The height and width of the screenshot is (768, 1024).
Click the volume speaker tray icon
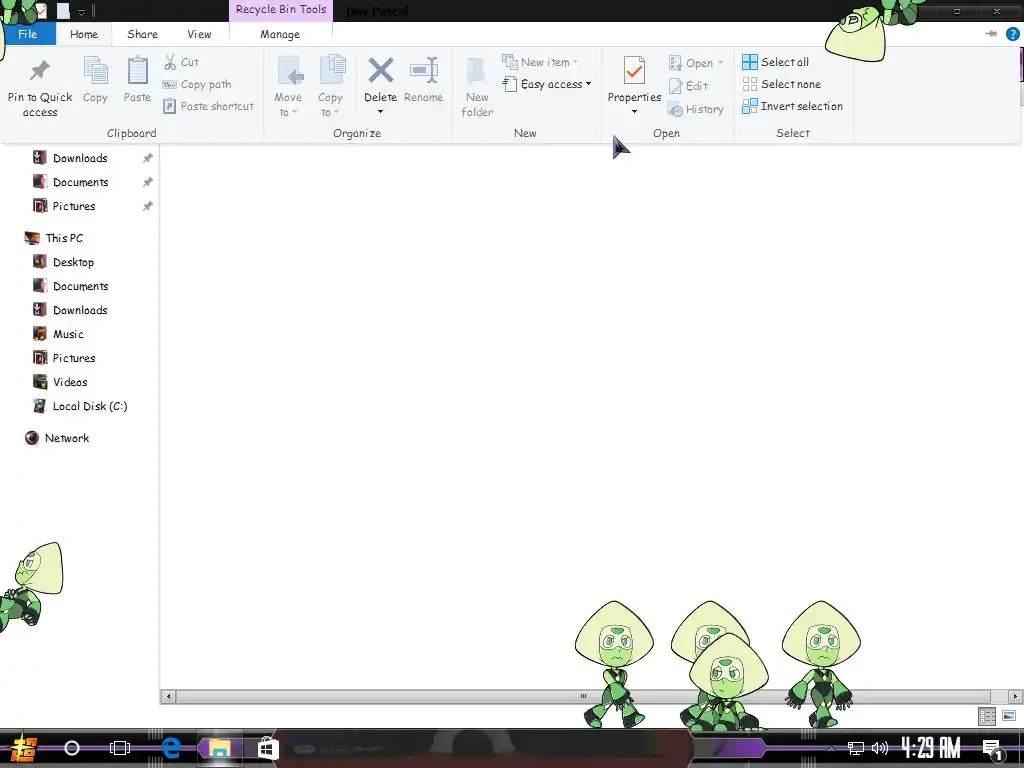coord(880,748)
